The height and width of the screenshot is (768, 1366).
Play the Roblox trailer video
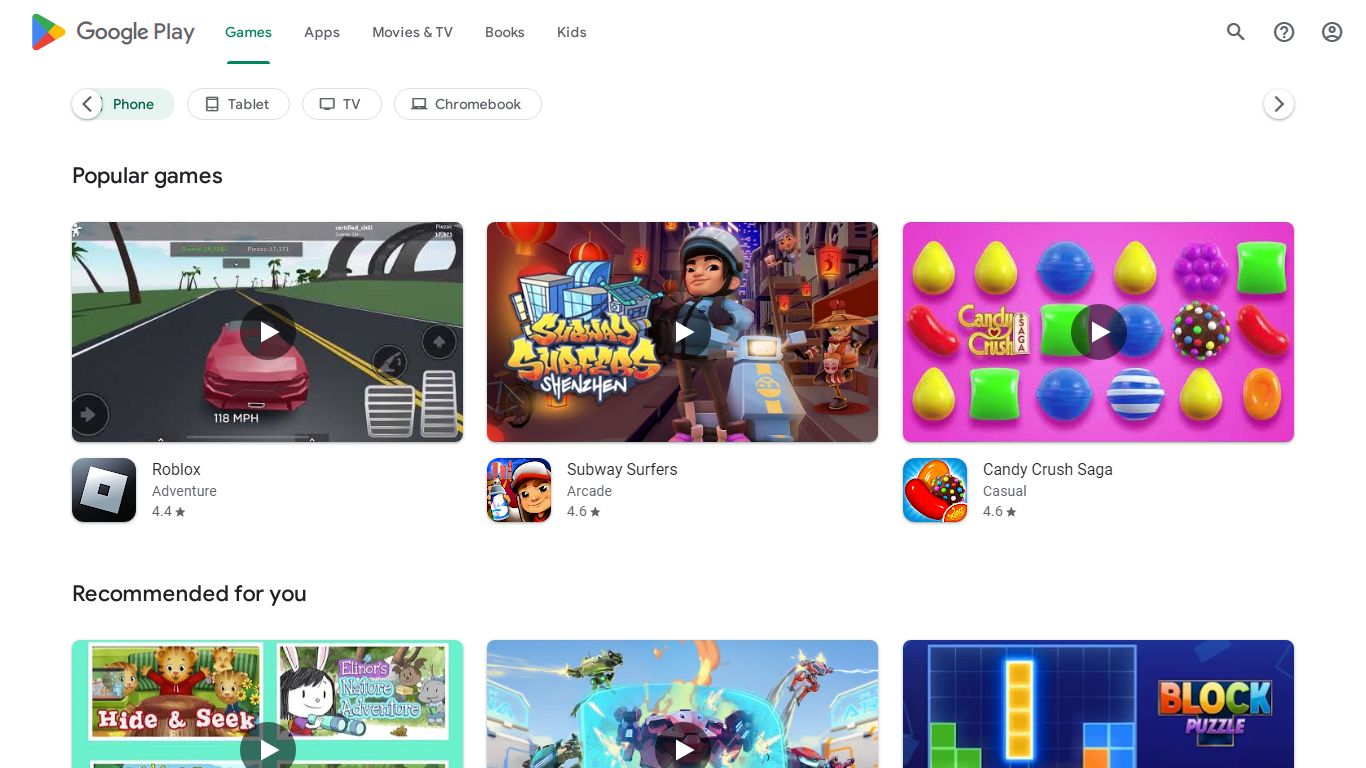click(268, 332)
